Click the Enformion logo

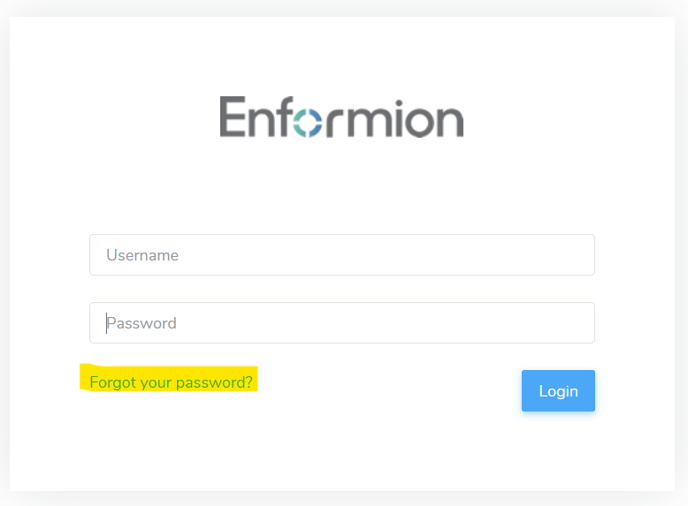tap(341, 117)
